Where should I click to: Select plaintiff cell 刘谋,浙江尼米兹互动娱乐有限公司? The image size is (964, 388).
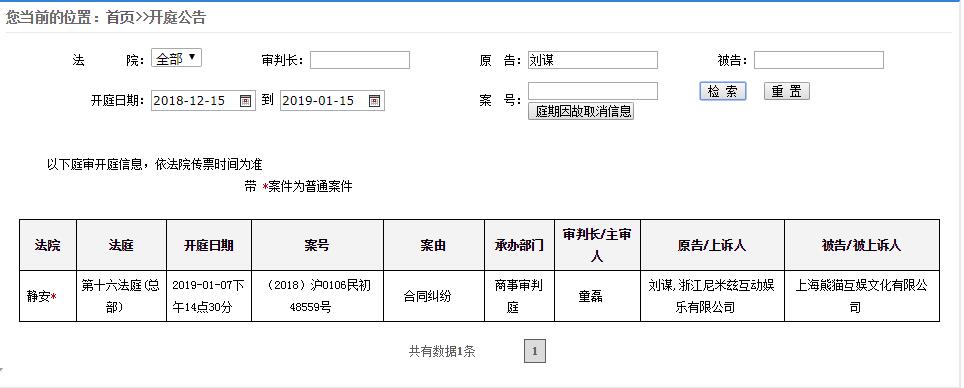point(712,296)
